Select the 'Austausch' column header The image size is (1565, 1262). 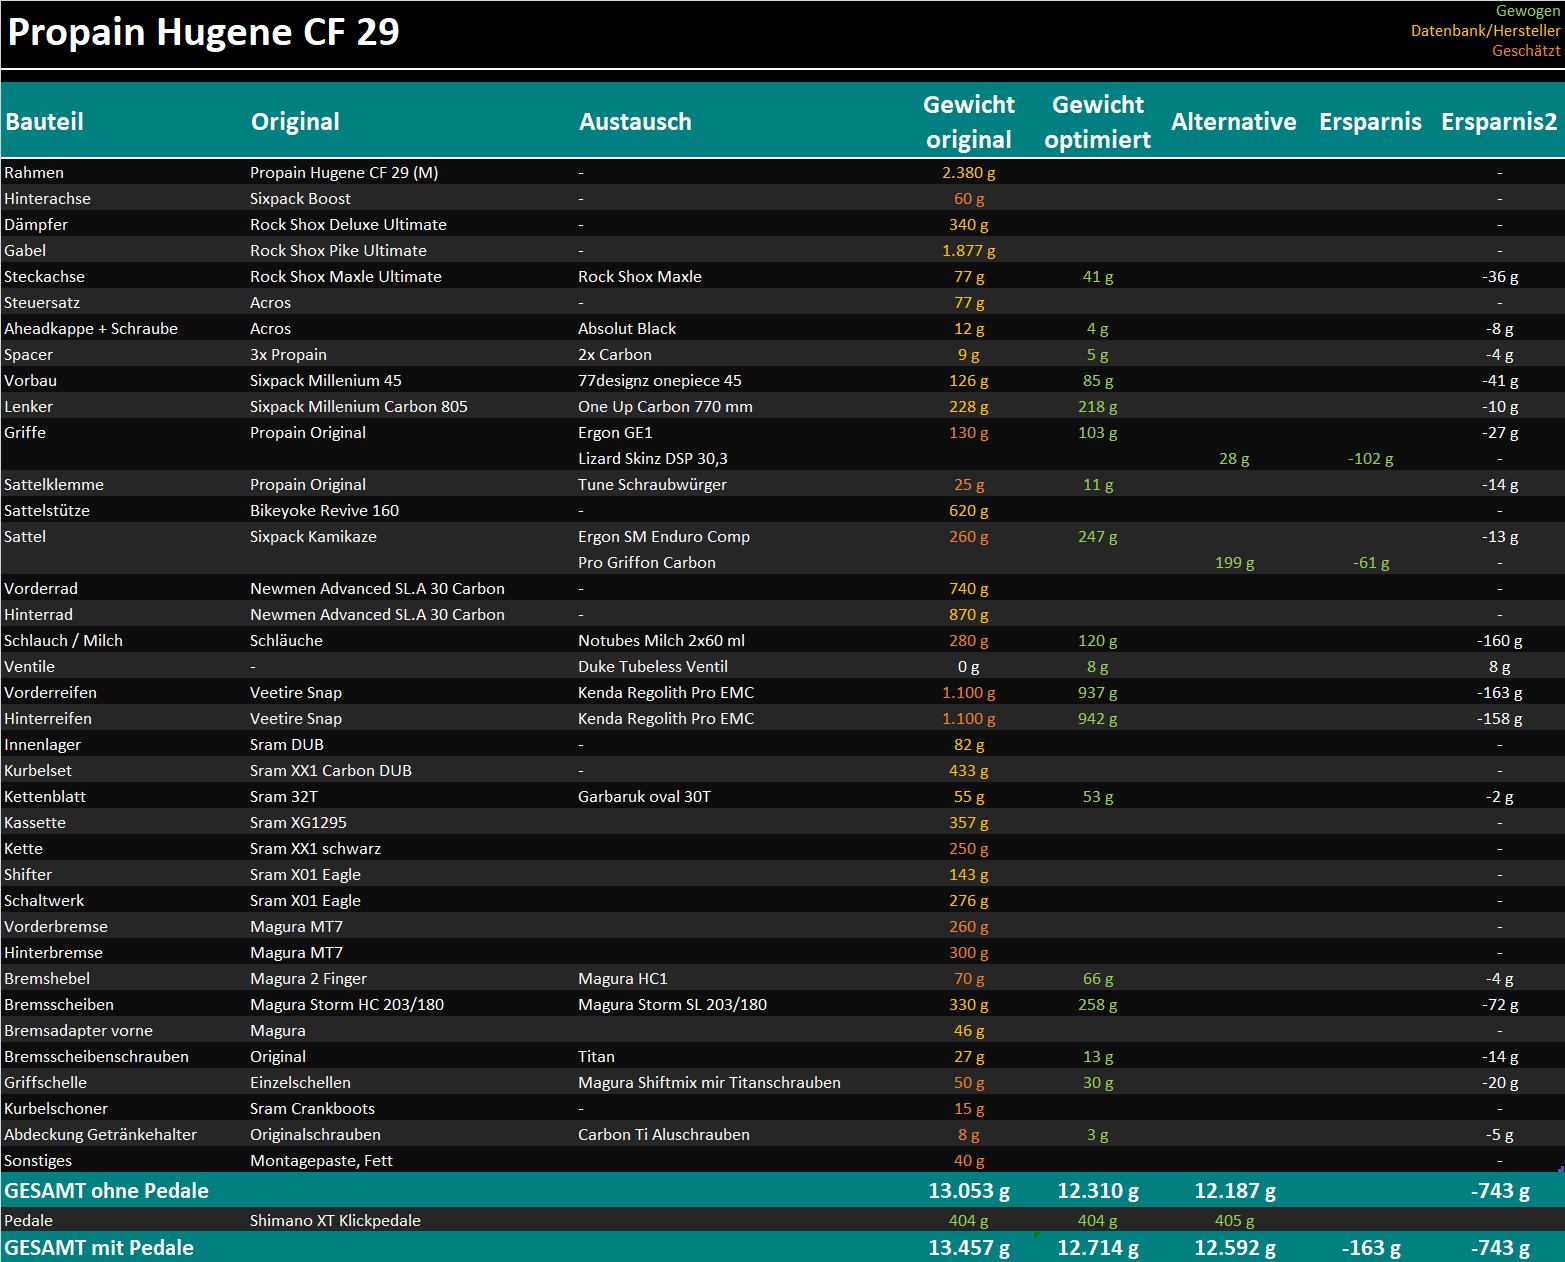[x=635, y=122]
